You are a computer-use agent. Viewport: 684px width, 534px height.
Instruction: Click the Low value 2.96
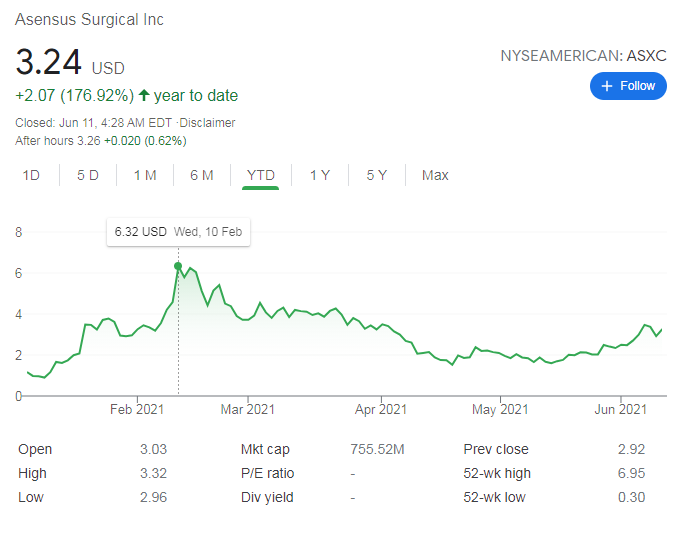(154, 497)
